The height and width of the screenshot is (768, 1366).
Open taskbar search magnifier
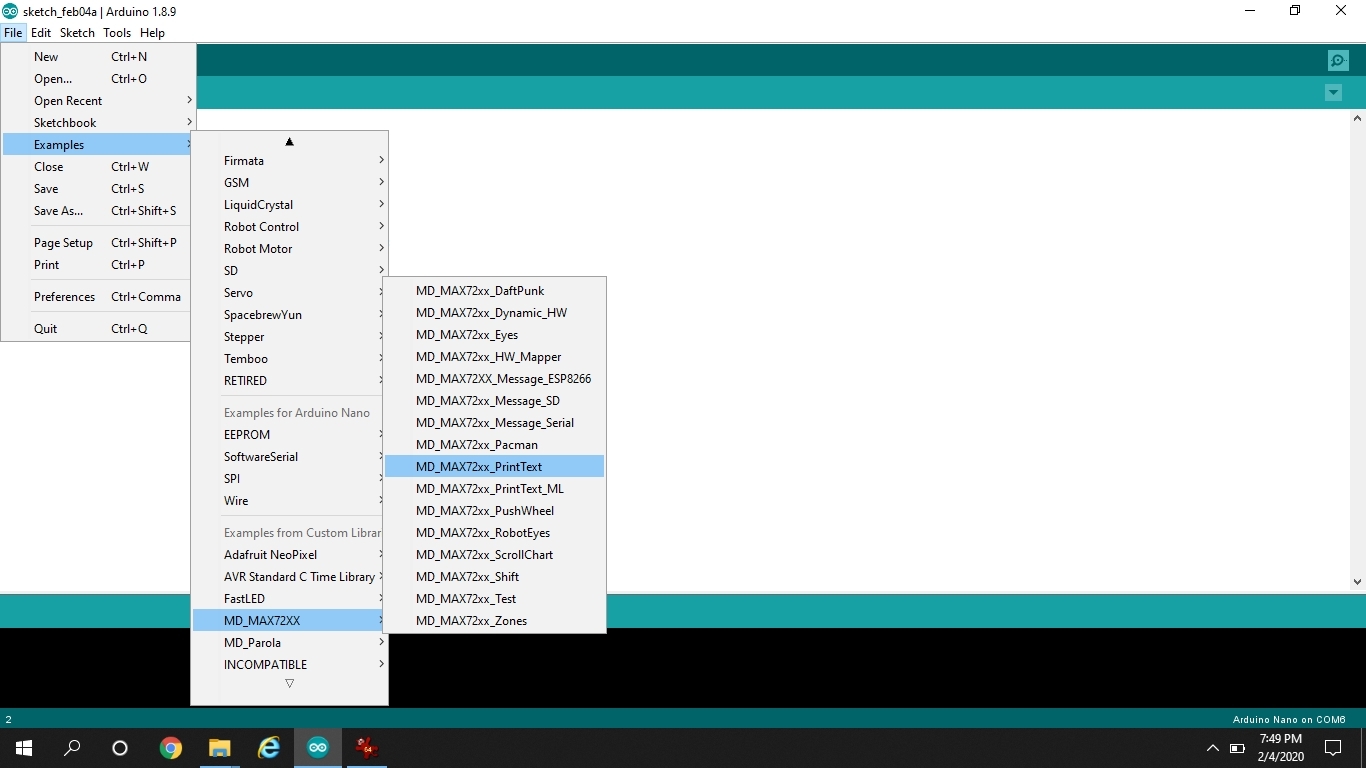point(72,747)
